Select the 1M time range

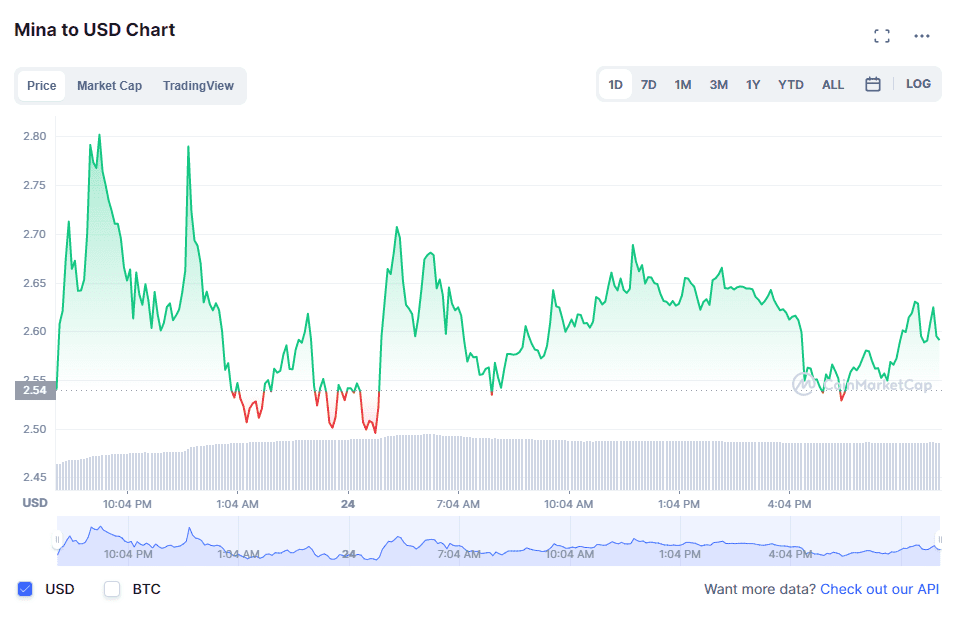(x=683, y=84)
